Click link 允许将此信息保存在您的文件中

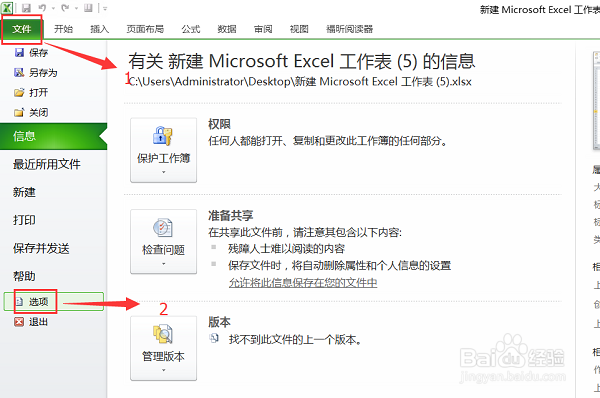coord(303,282)
